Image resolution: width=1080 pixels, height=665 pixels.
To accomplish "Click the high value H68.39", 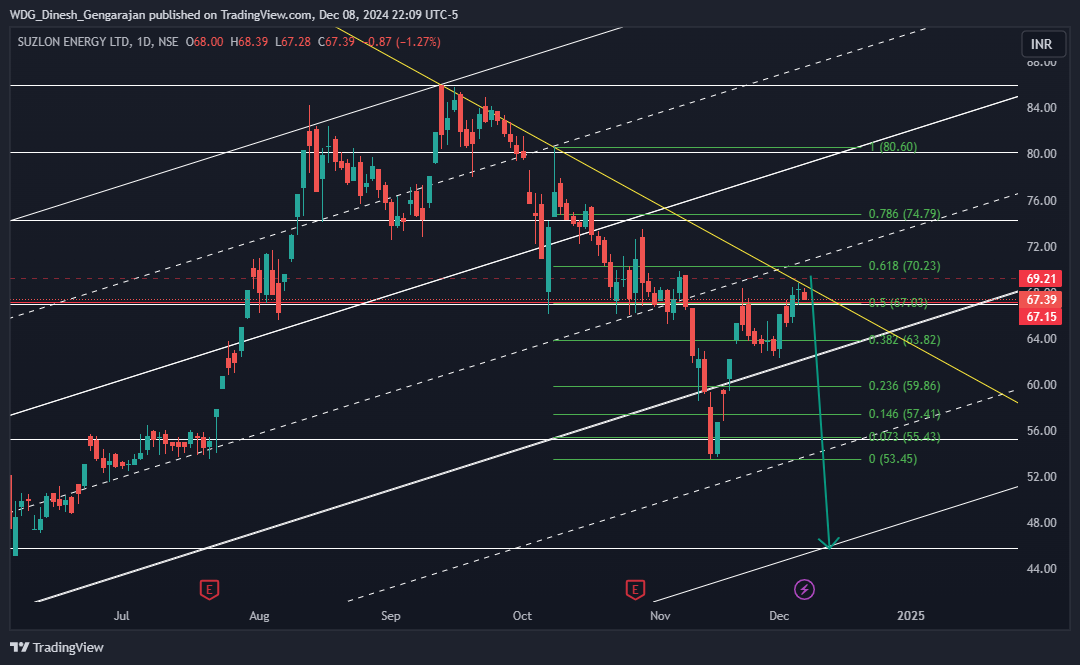I will coord(249,42).
